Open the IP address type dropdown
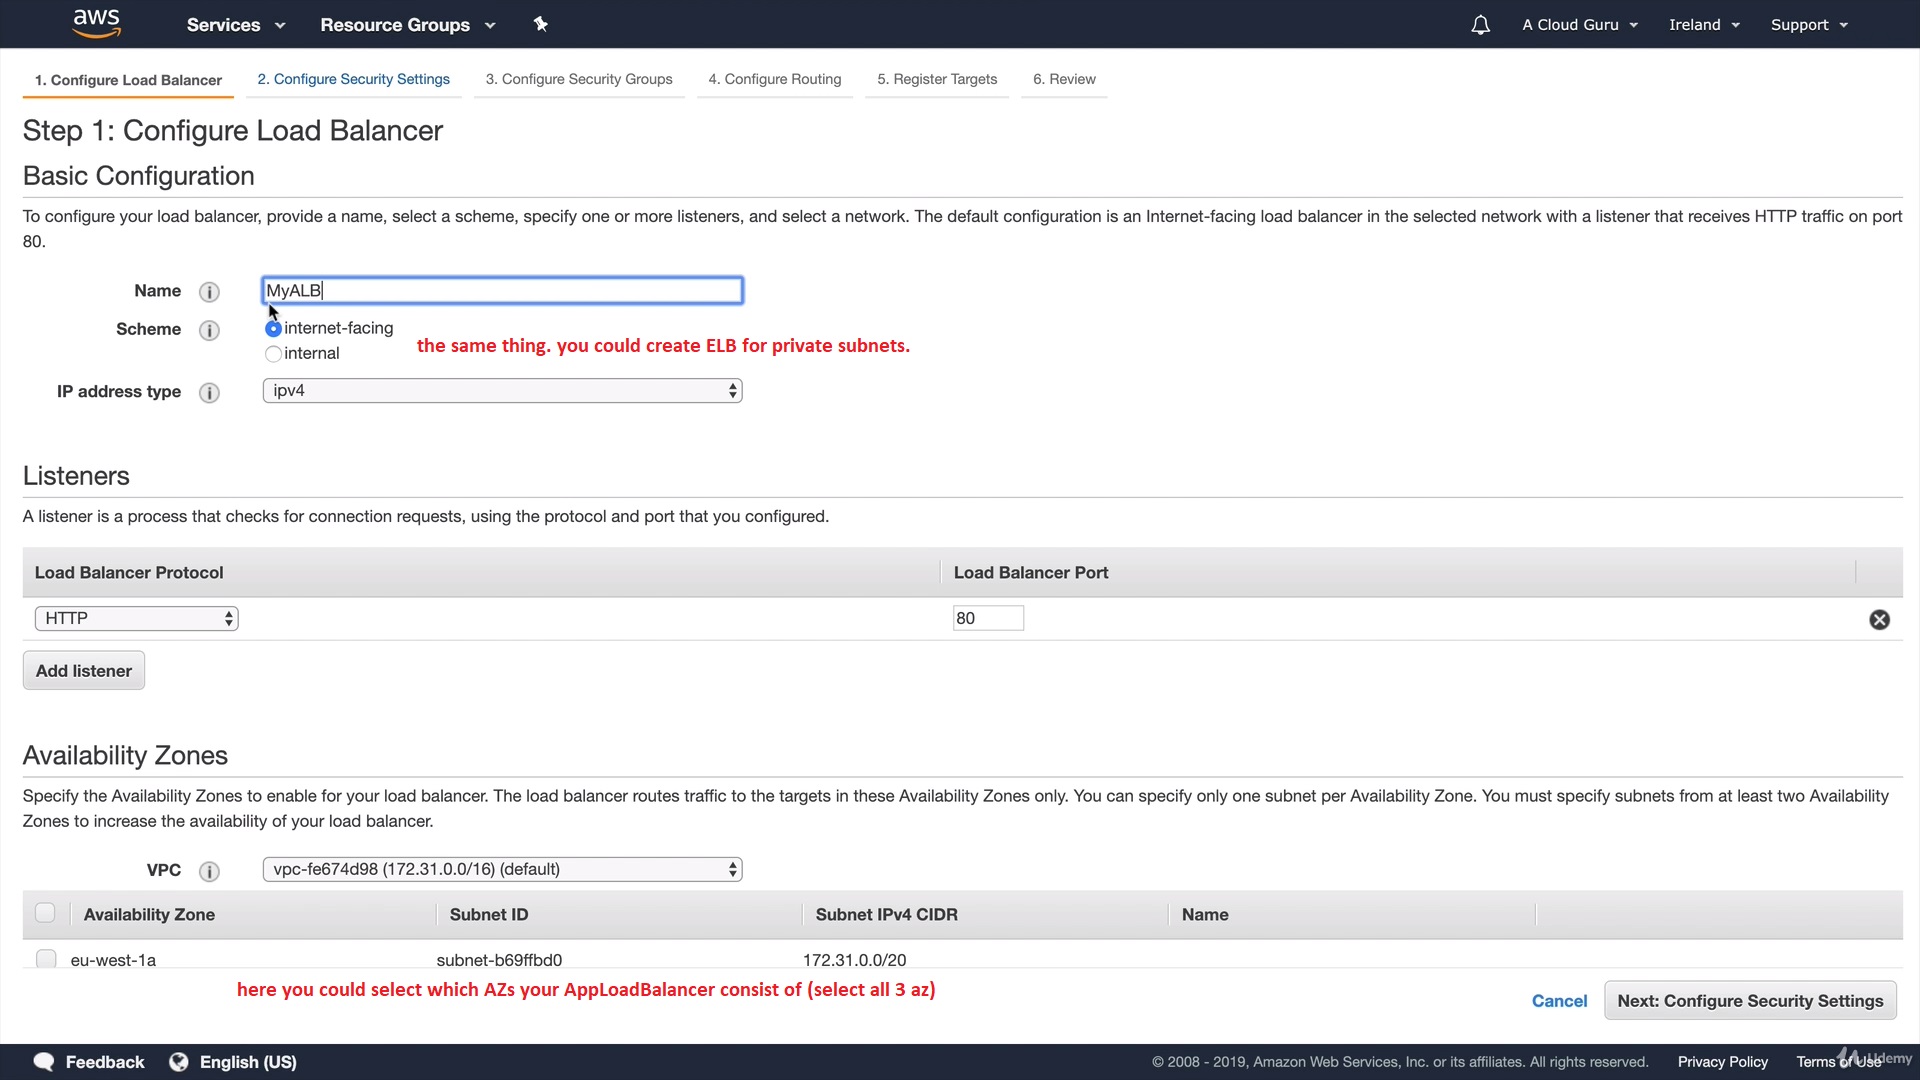 click(502, 391)
